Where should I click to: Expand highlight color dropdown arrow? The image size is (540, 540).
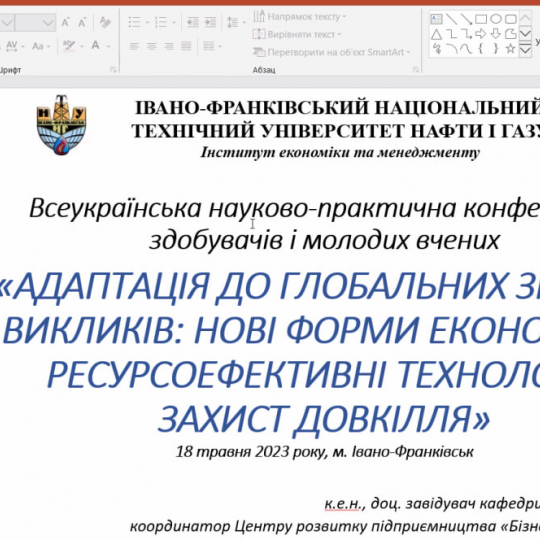coord(82,46)
